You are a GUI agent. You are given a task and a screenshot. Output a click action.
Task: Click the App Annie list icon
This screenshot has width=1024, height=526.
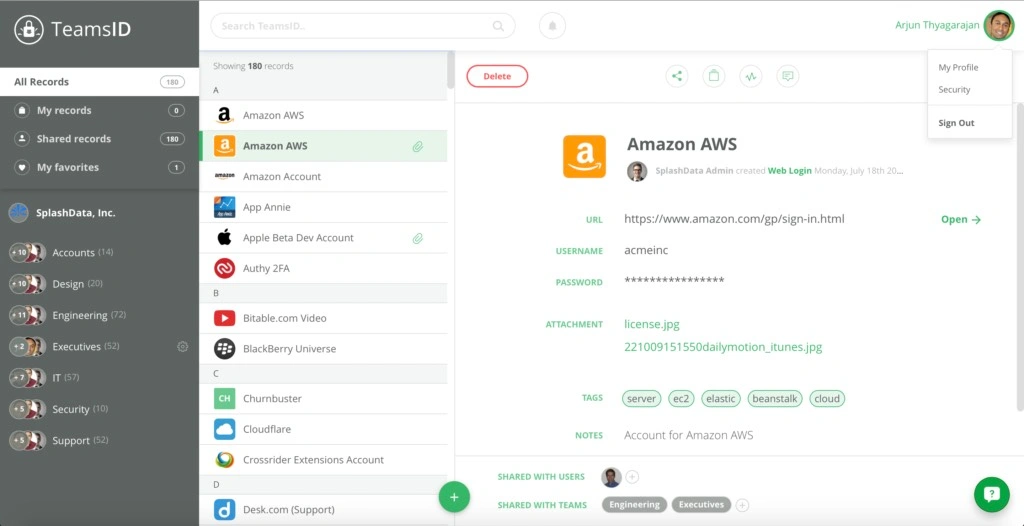click(x=225, y=207)
